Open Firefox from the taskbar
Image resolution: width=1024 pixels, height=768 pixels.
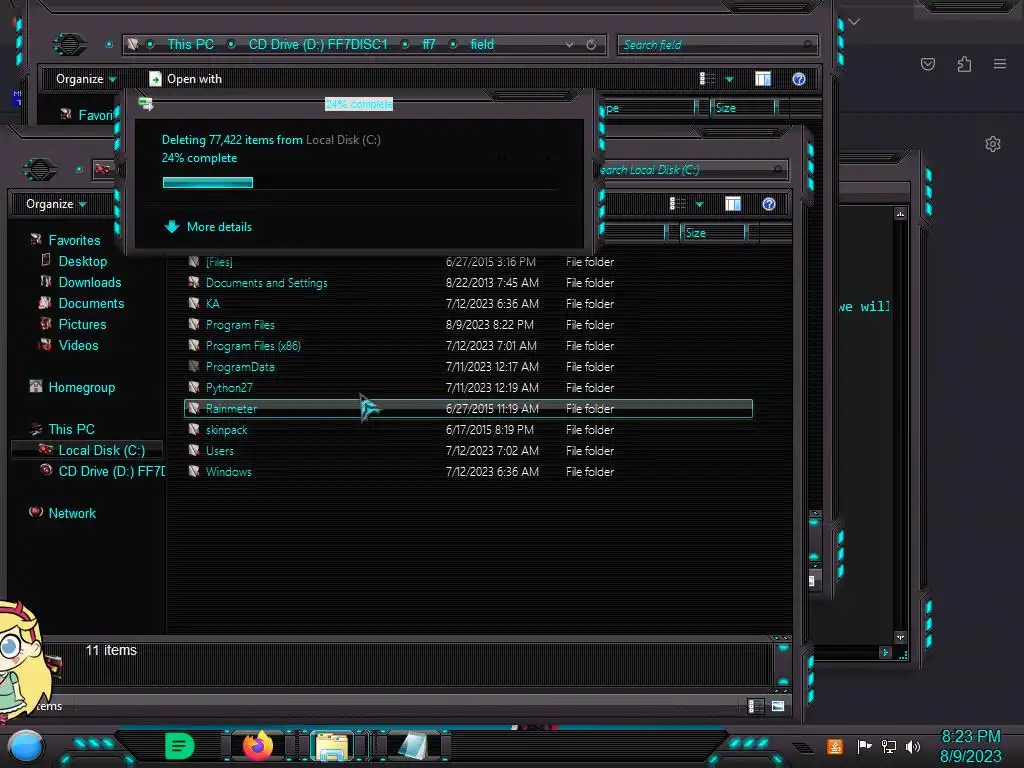258,746
